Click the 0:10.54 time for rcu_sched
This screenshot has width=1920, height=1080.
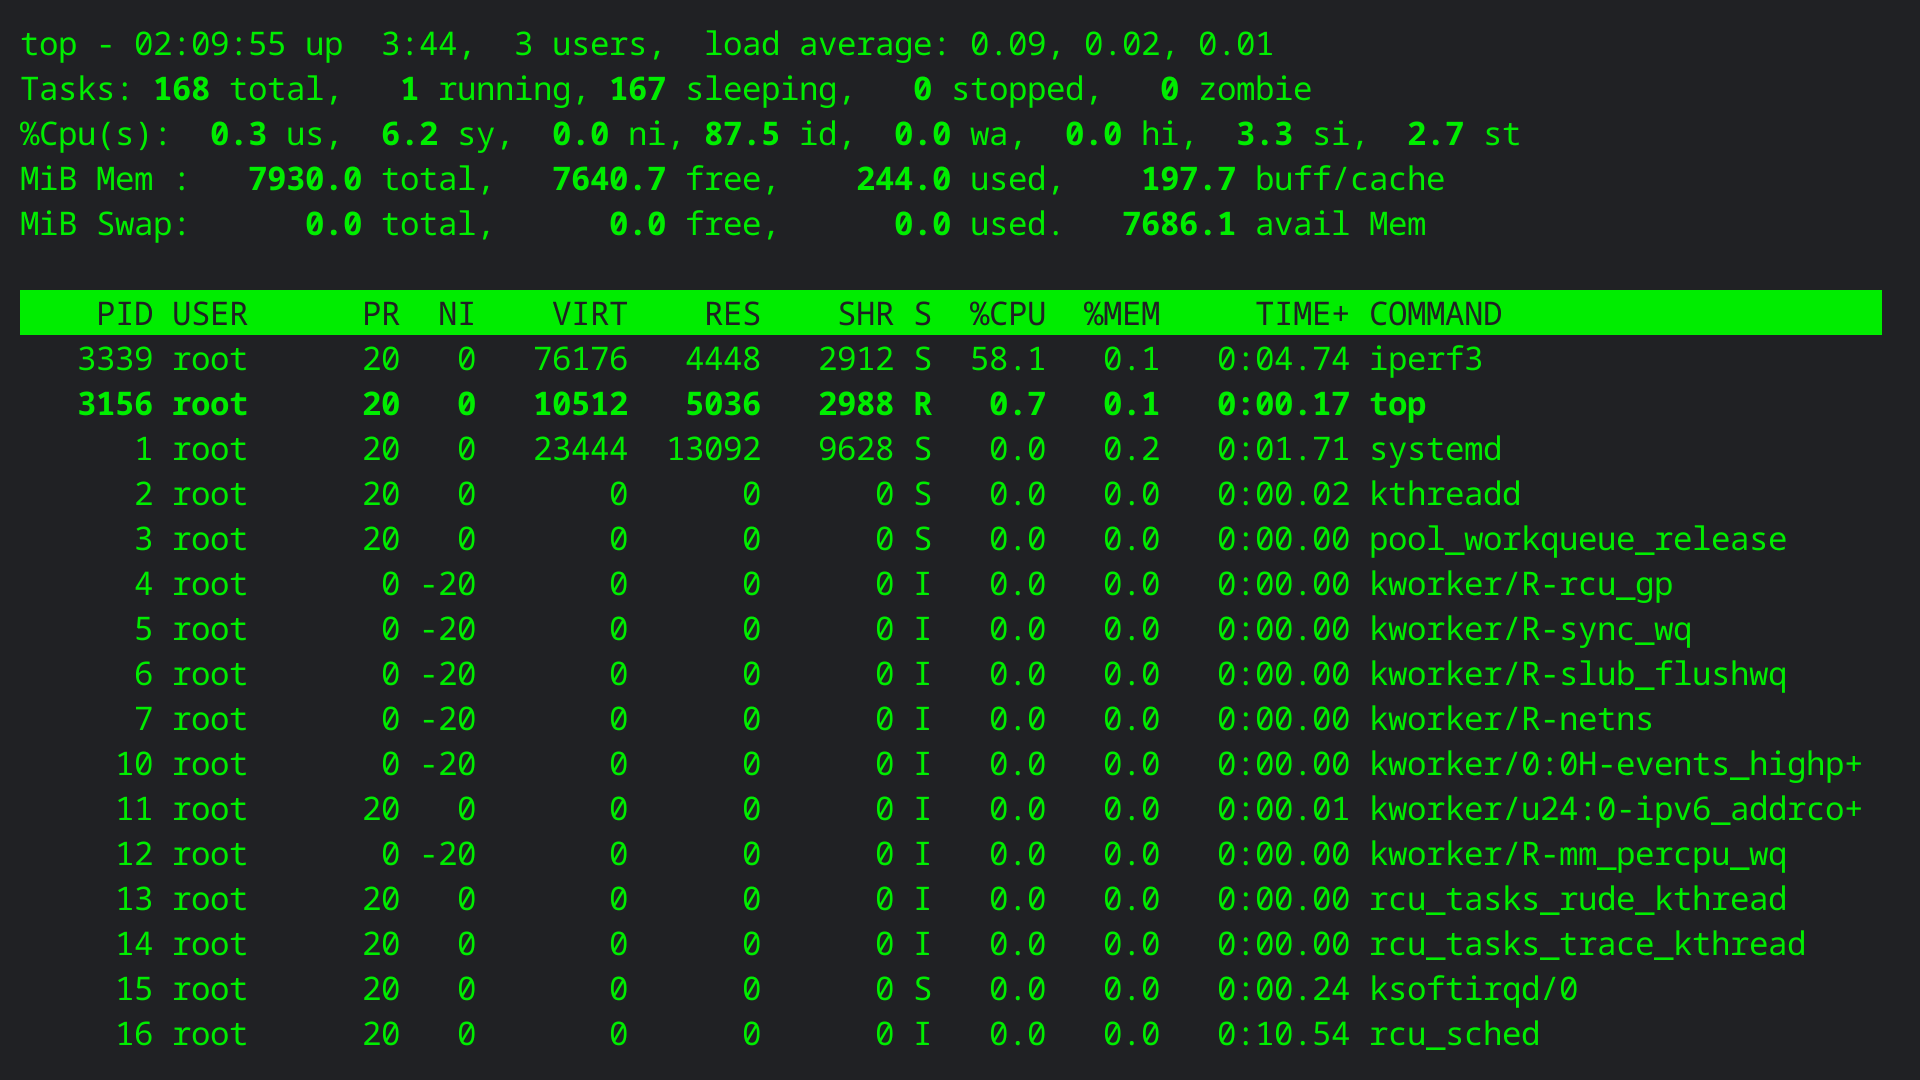click(x=1284, y=1034)
